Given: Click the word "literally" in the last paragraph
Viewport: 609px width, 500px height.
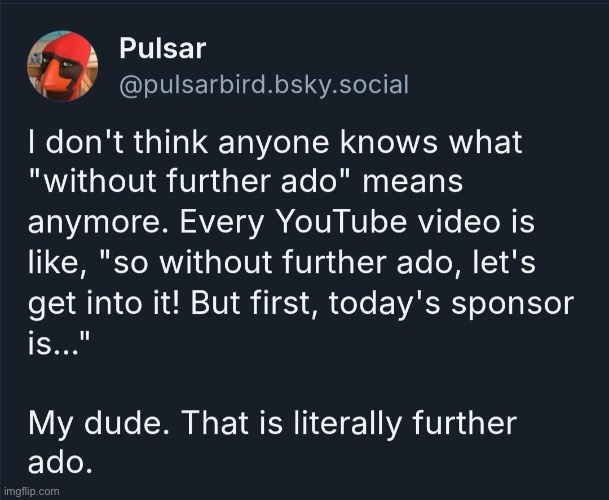Looking at the screenshot, I should 347,423.
